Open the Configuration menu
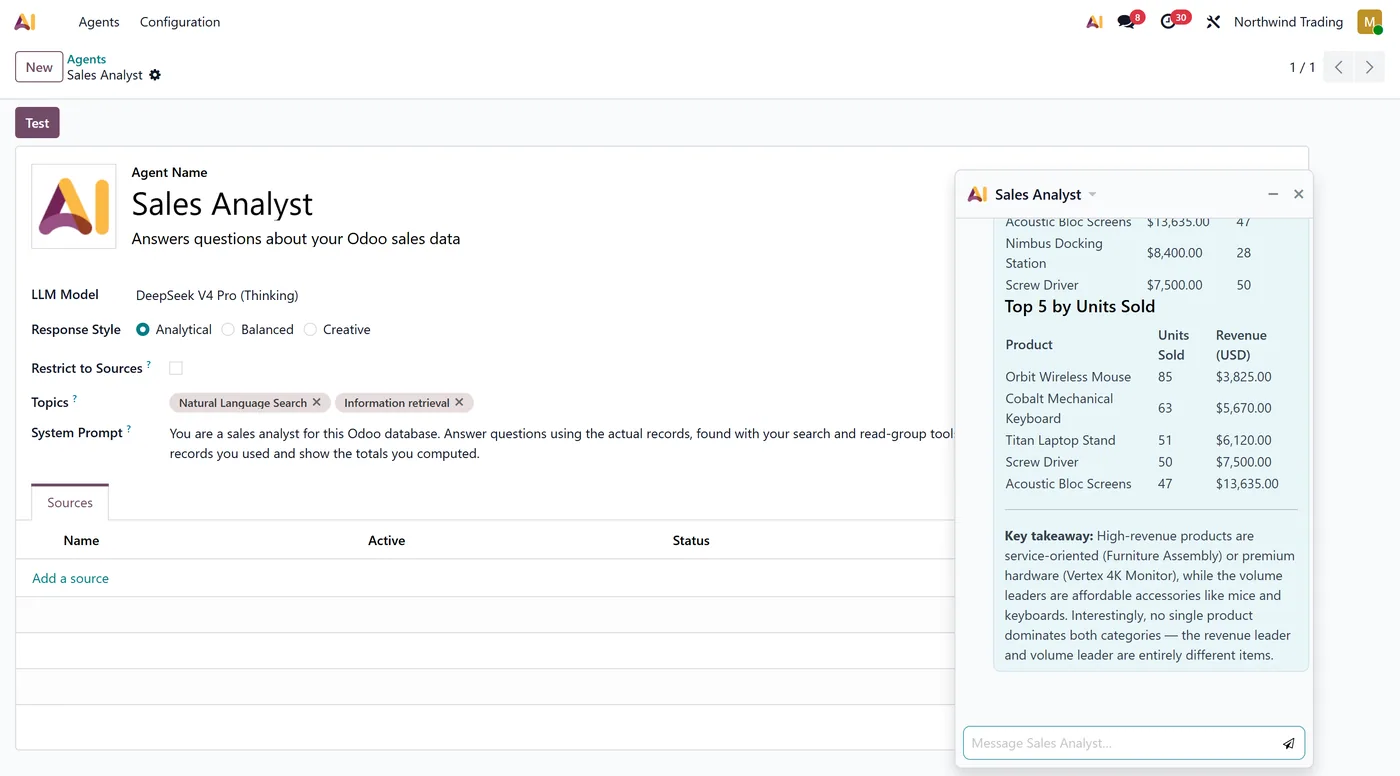 [180, 22]
